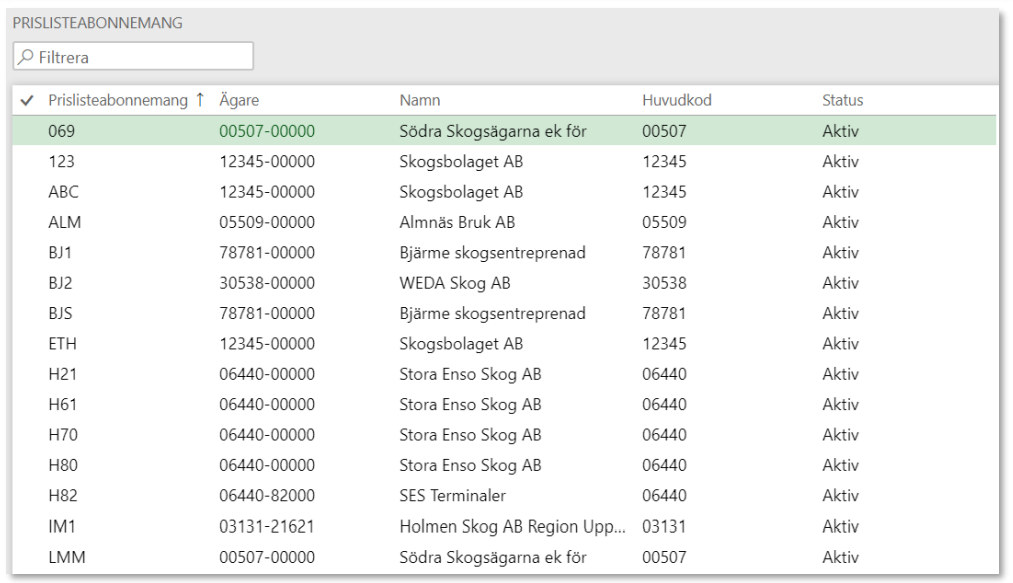
Task: Click Huvudkod 30538 in the BJ2 row
Action: 664,282
